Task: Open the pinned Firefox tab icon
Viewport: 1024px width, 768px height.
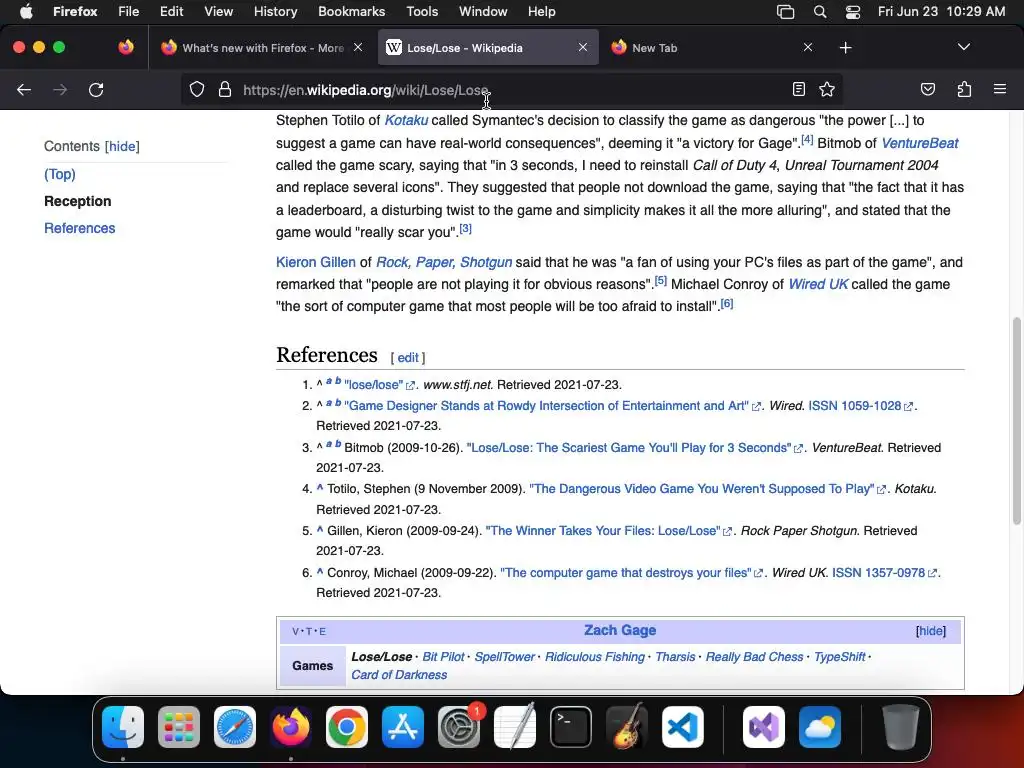Action: (x=126, y=47)
